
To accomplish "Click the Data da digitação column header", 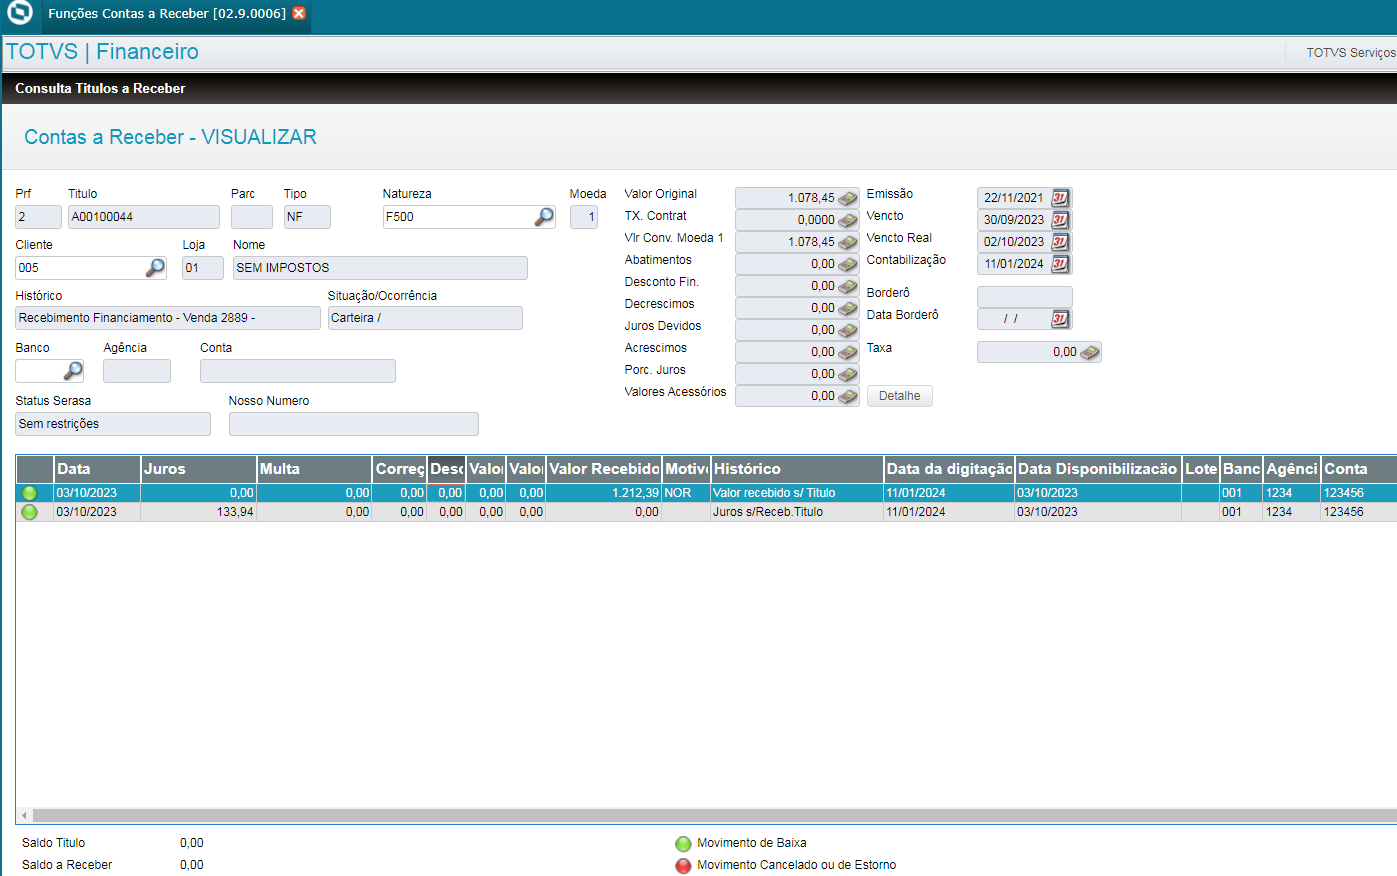I will [x=949, y=469].
